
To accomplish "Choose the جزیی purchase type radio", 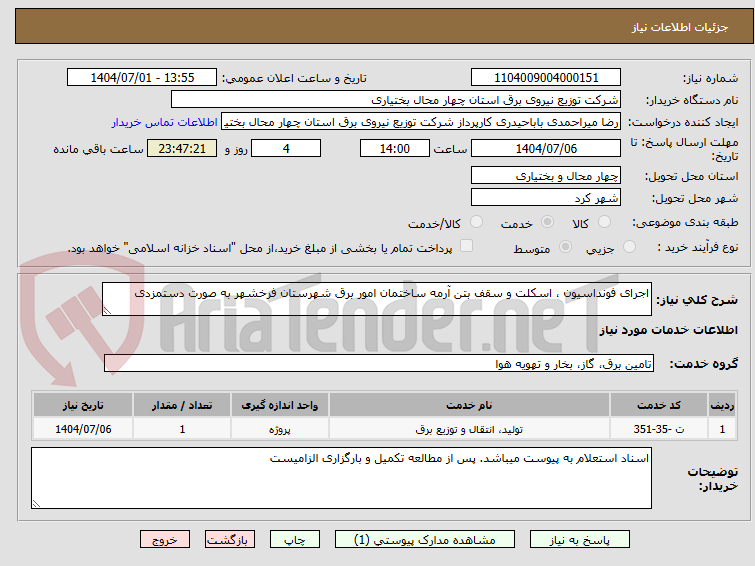I will (629, 247).
